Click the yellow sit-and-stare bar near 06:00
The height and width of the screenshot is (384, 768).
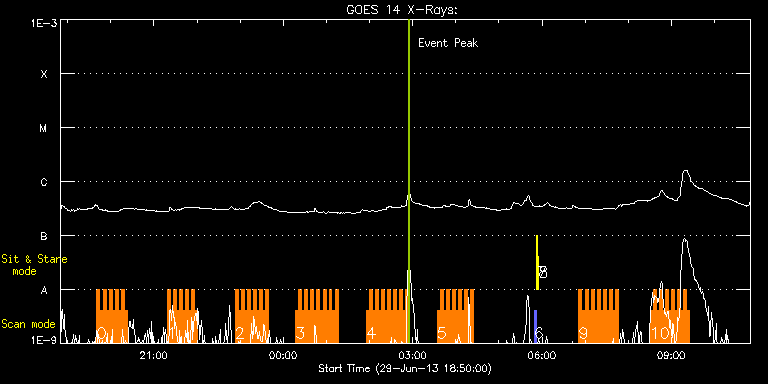coord(537,263)
